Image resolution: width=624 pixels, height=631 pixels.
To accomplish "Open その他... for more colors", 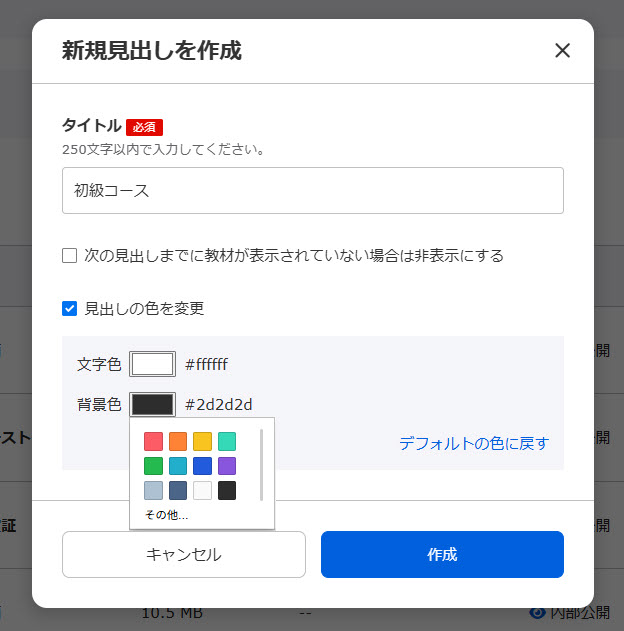I will (167, 515).
